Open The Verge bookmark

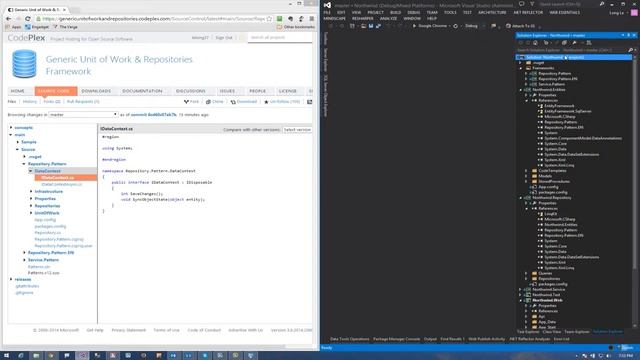65,27
